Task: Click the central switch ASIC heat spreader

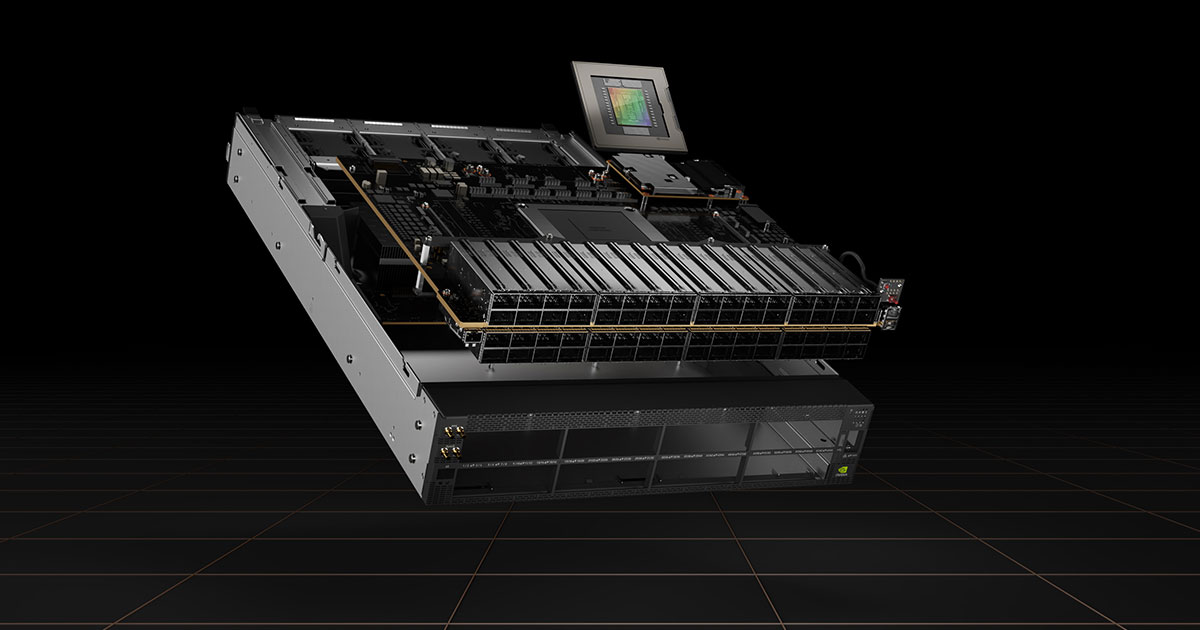Action: point(590,223)
